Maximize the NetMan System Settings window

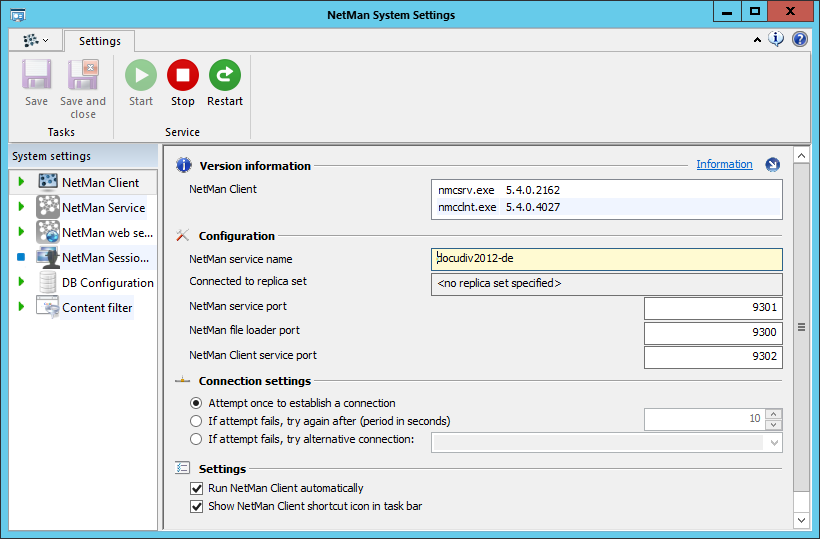click(754, 12)
